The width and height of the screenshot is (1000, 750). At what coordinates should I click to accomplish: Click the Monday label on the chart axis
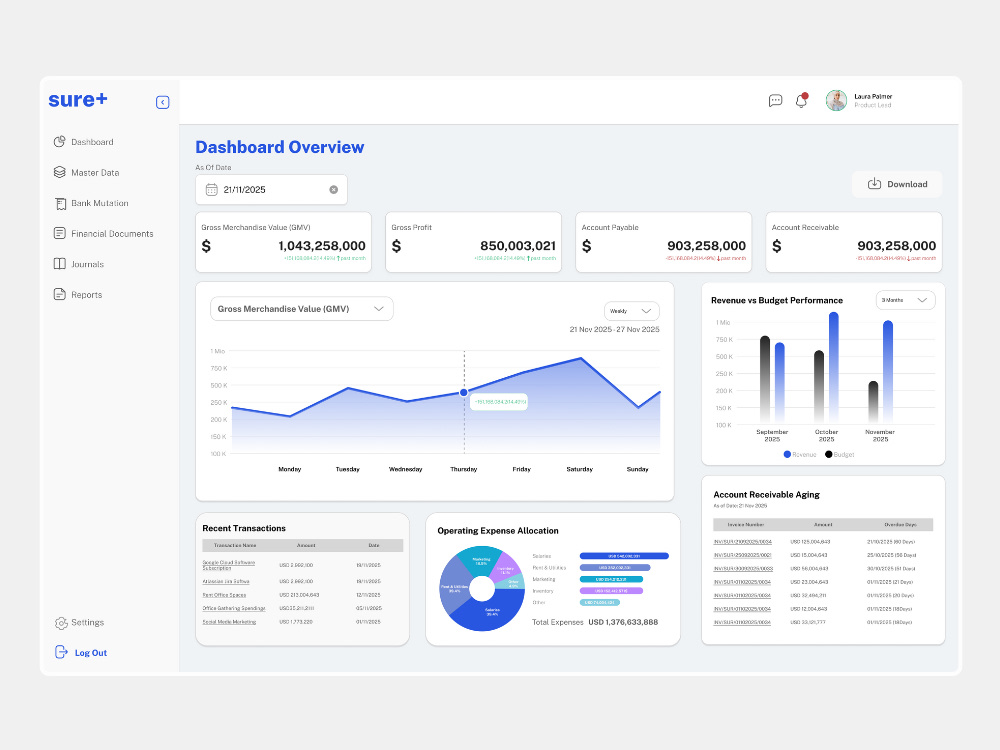coord(290,469)
